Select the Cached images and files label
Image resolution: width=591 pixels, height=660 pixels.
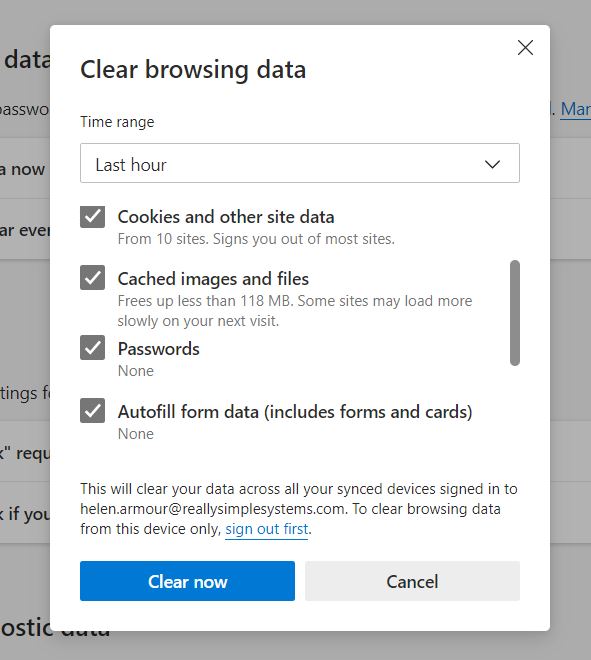pos(213,279)
